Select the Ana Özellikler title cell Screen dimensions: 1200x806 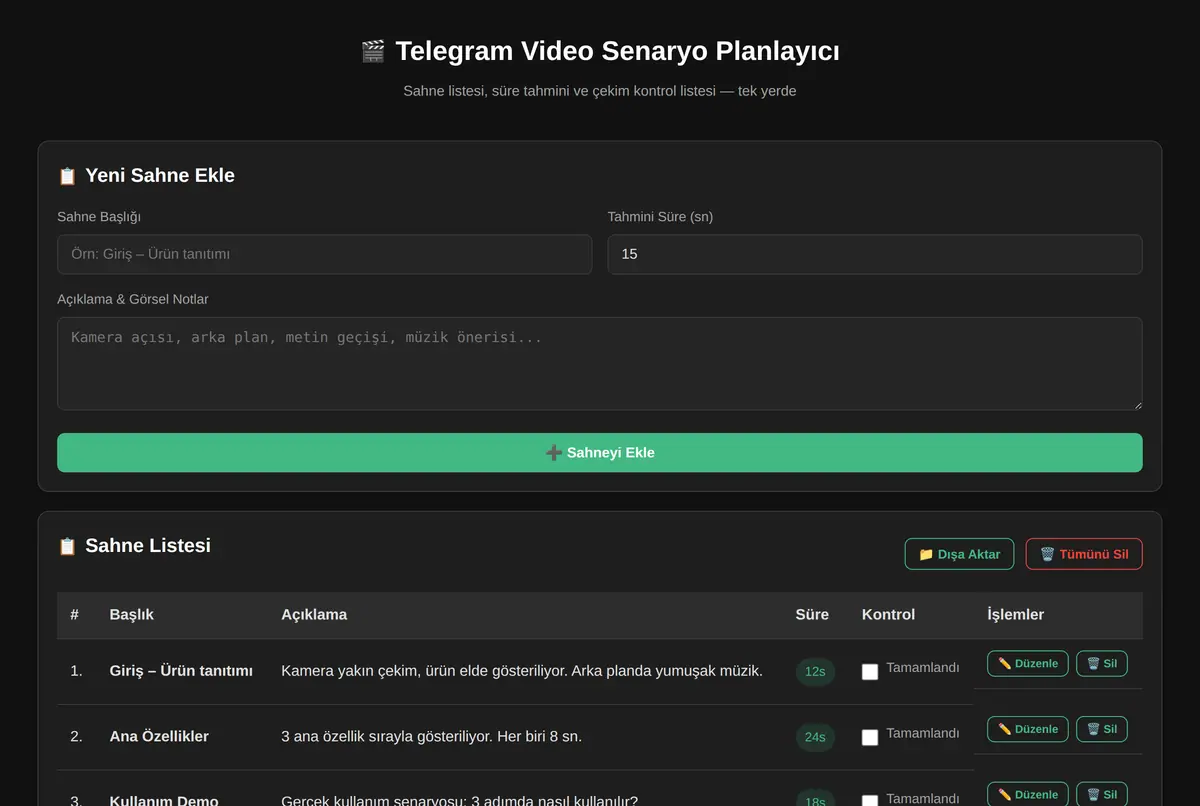pos(159,737)
